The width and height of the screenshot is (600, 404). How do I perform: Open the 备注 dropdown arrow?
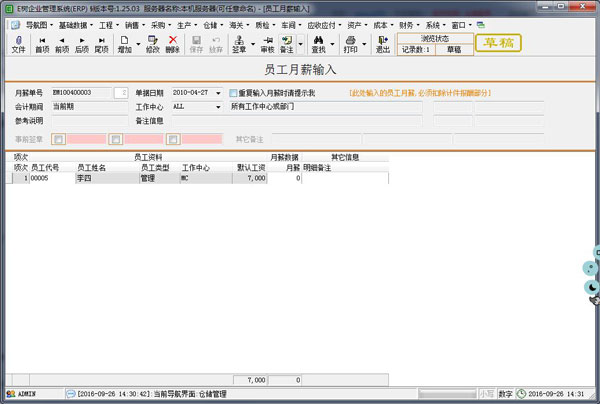tap(300, 44)
